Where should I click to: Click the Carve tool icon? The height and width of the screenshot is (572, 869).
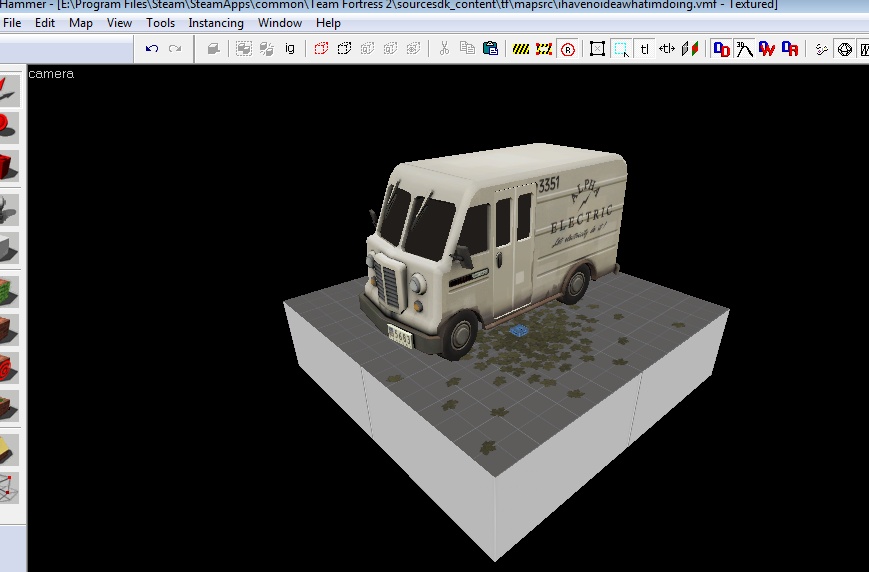click(213, 49)
